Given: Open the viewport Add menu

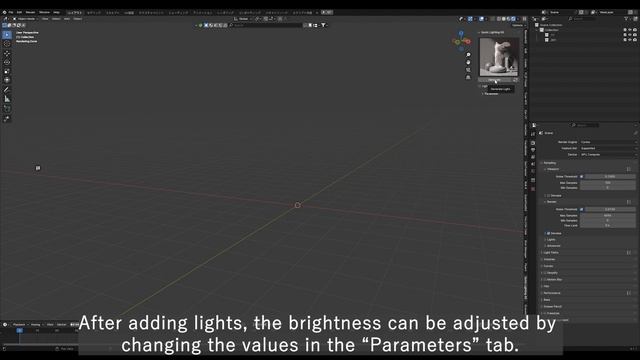Looking at the screenshot, I should coord(67,19).
